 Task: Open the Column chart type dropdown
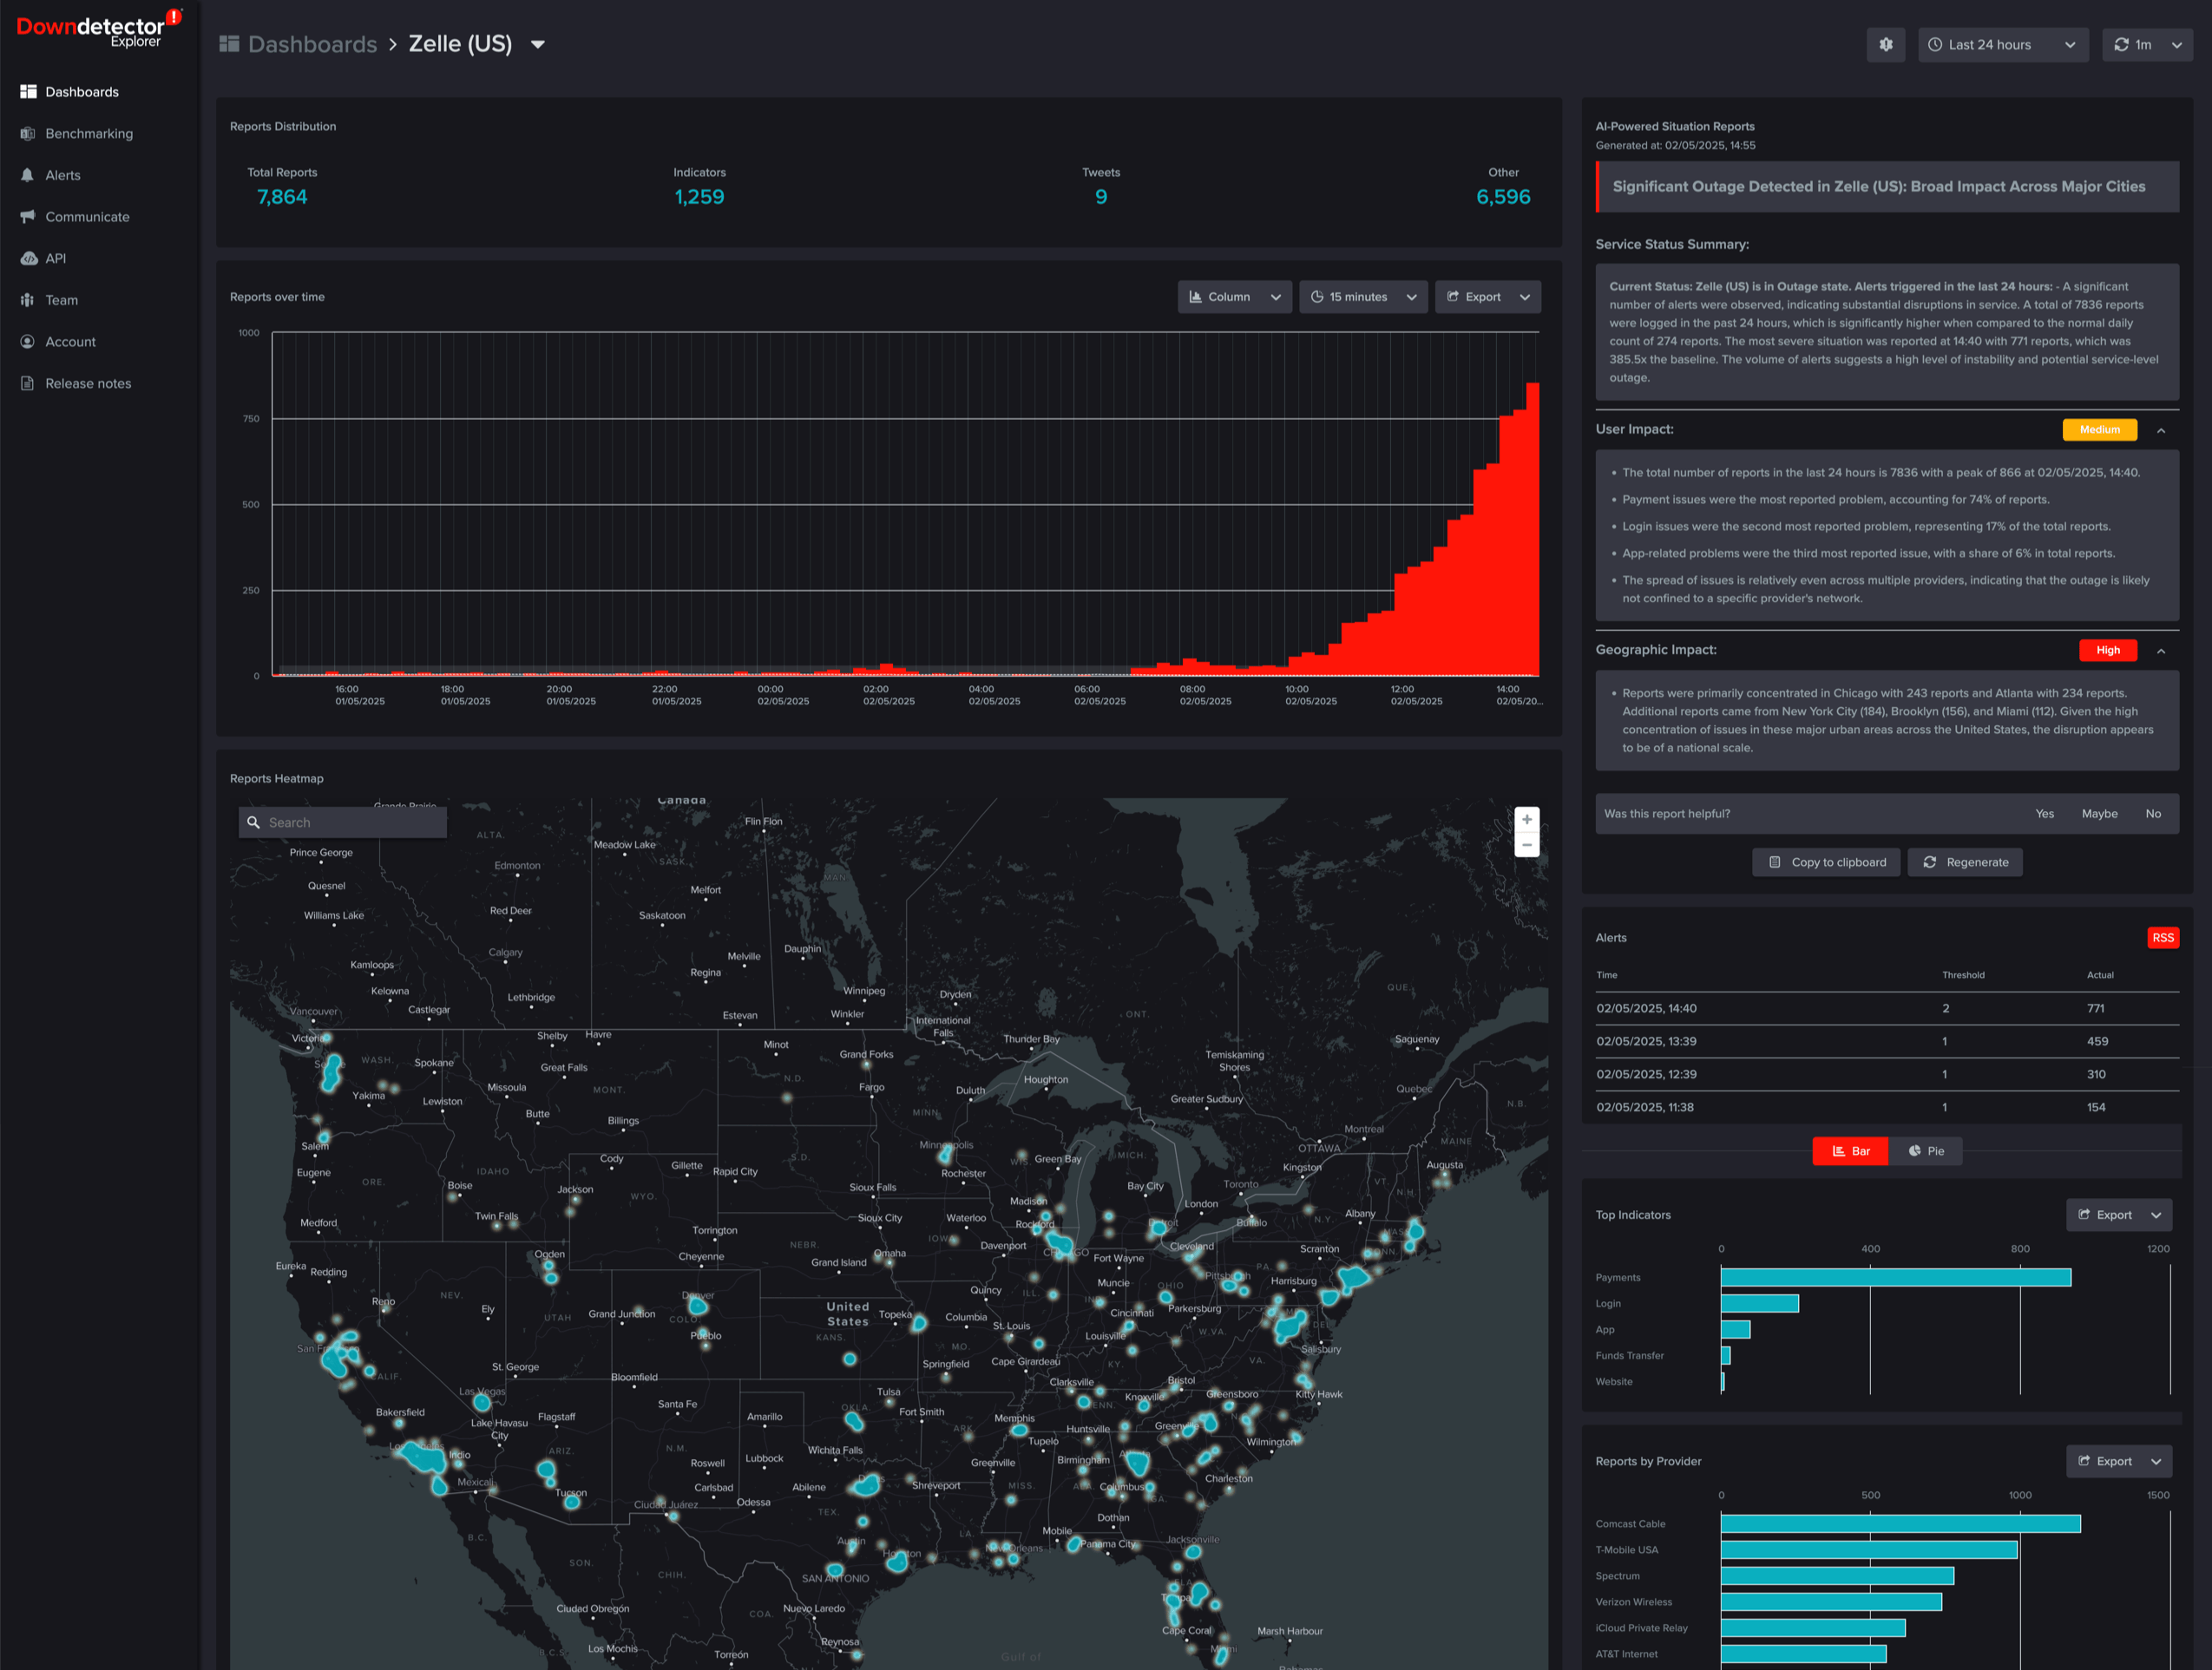point(1234,296)
